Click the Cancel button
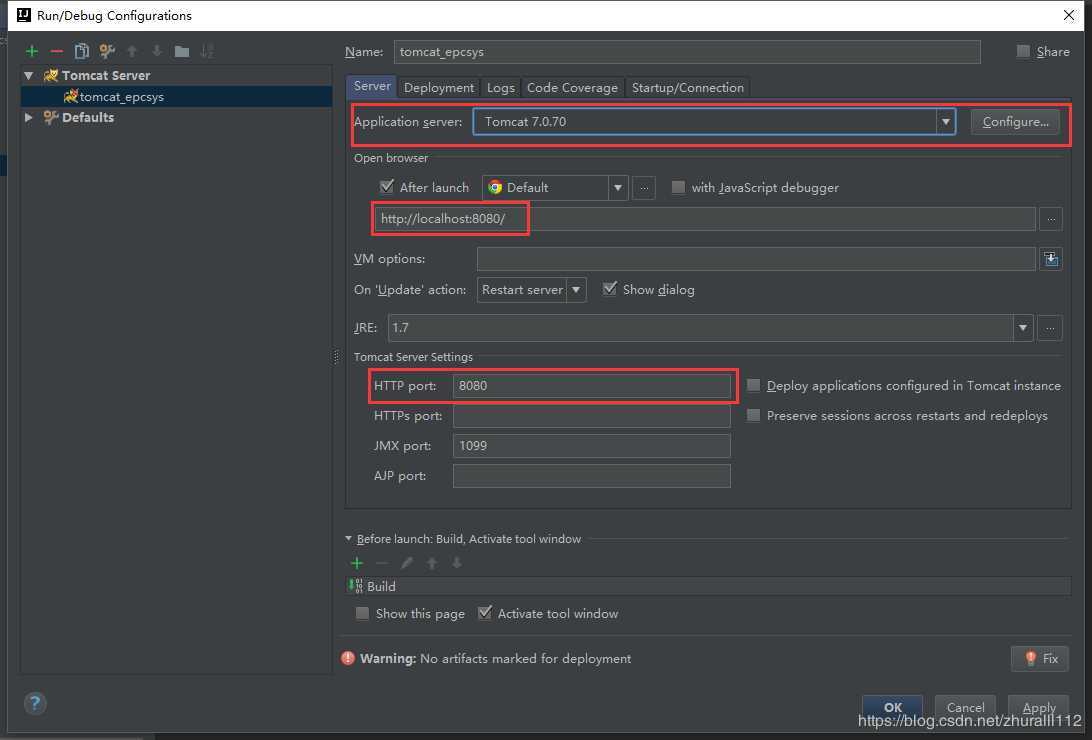This screenshot has width=1092, height=740. [965, 707]
